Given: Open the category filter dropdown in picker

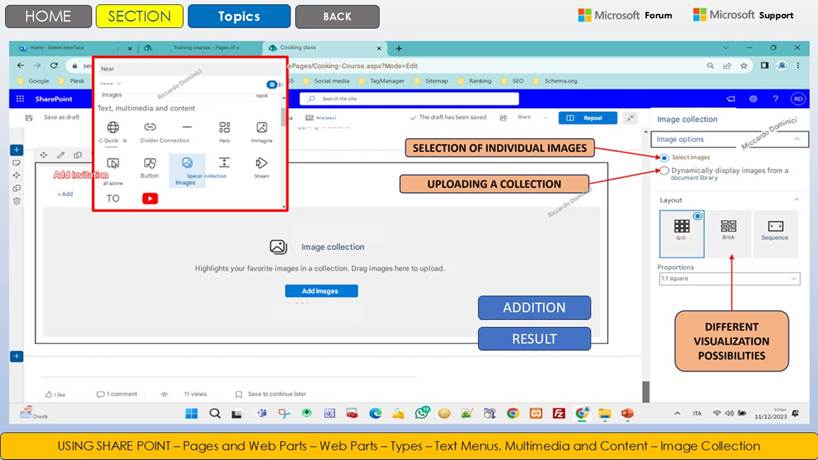Looking at the screenshot, I should click(x=111, y=84).
